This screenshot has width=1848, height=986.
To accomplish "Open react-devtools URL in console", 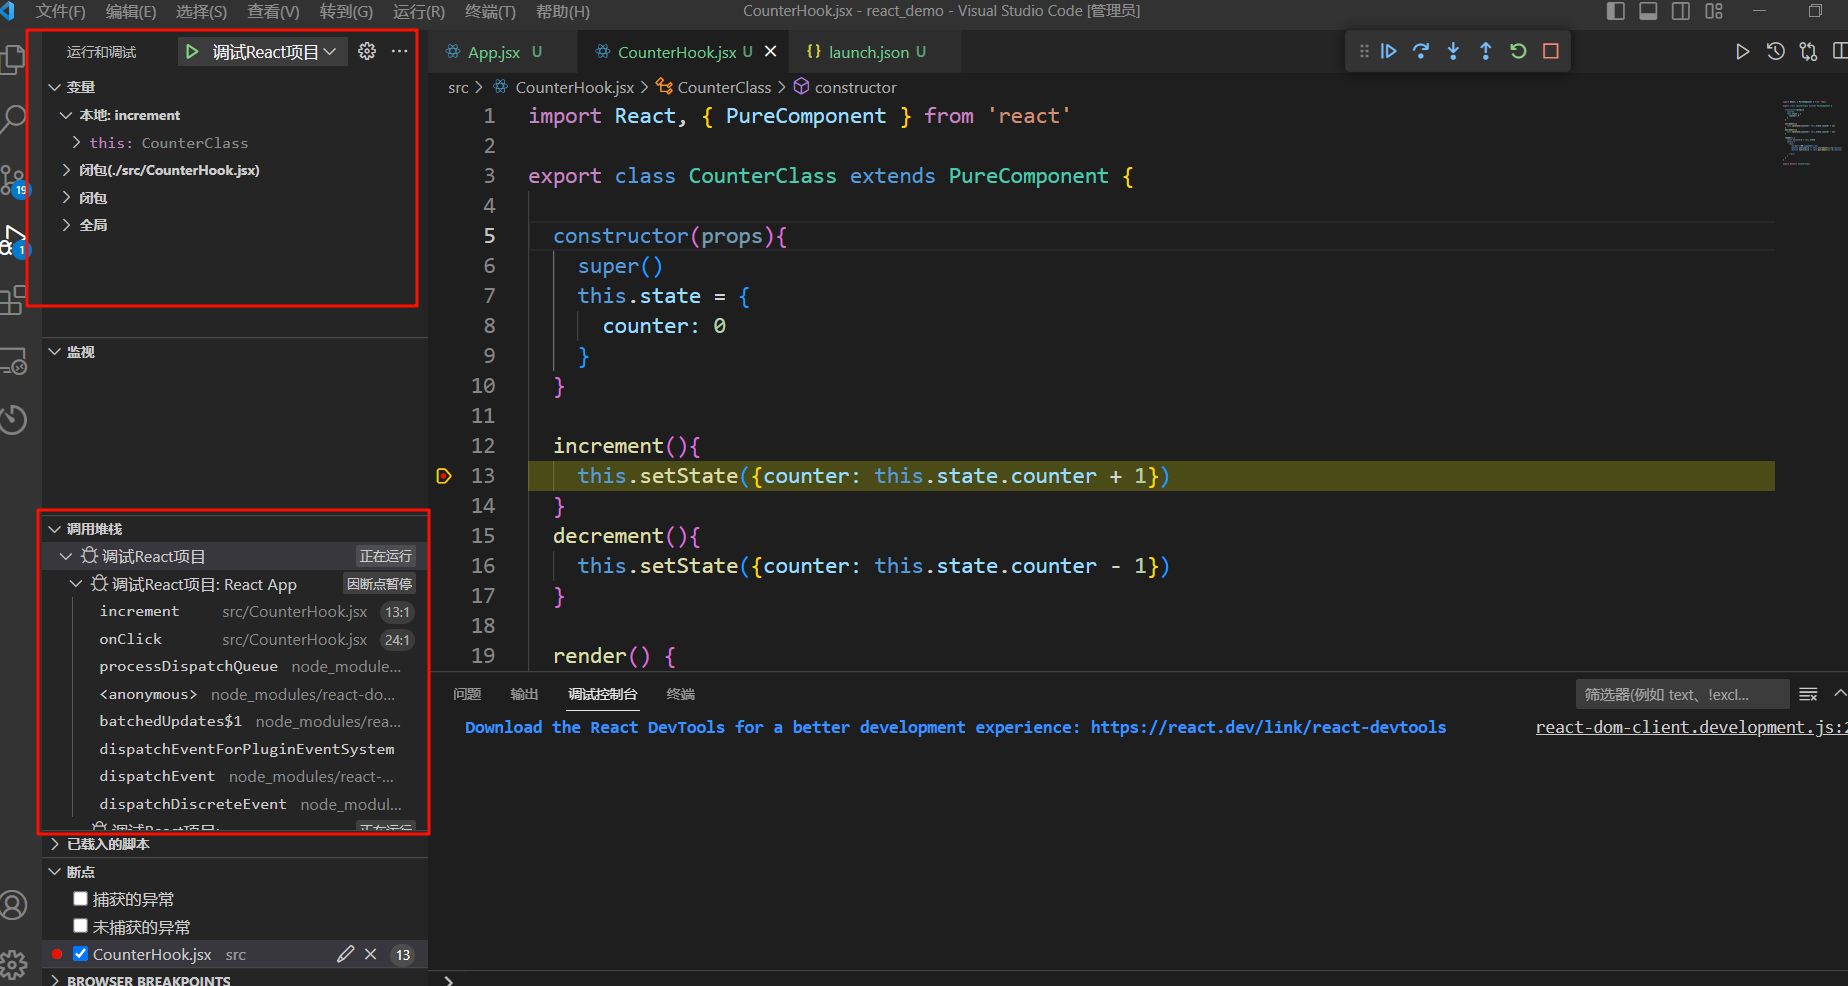I will (x=1268, y=727).
